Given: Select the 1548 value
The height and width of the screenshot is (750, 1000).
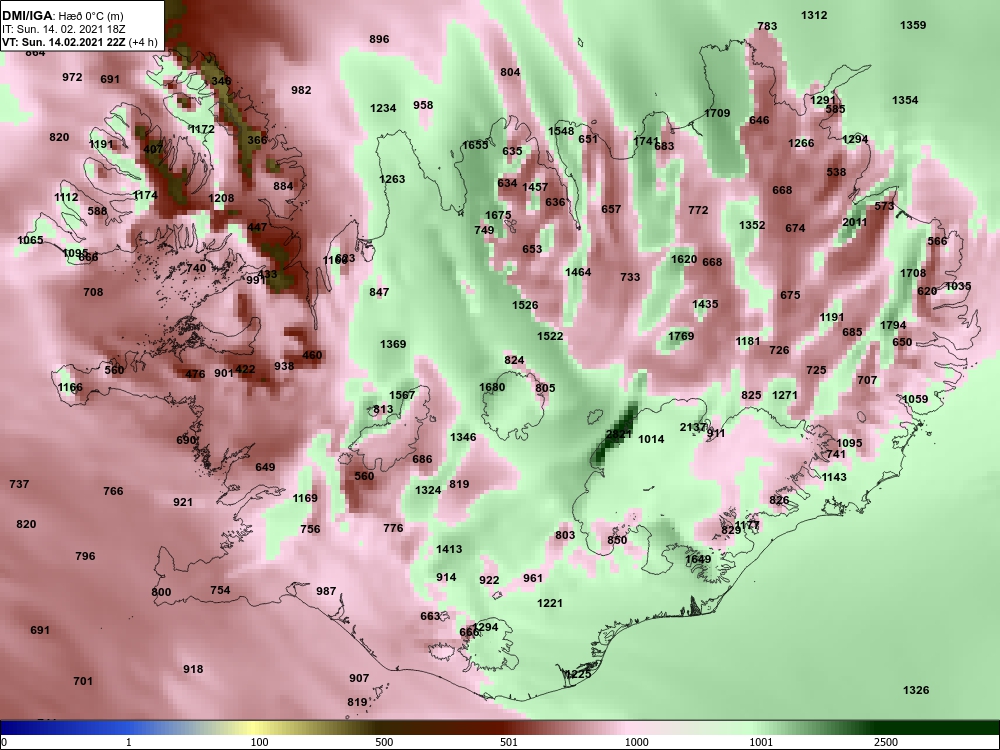Looking at the screenshot, I should pos(561,131).
